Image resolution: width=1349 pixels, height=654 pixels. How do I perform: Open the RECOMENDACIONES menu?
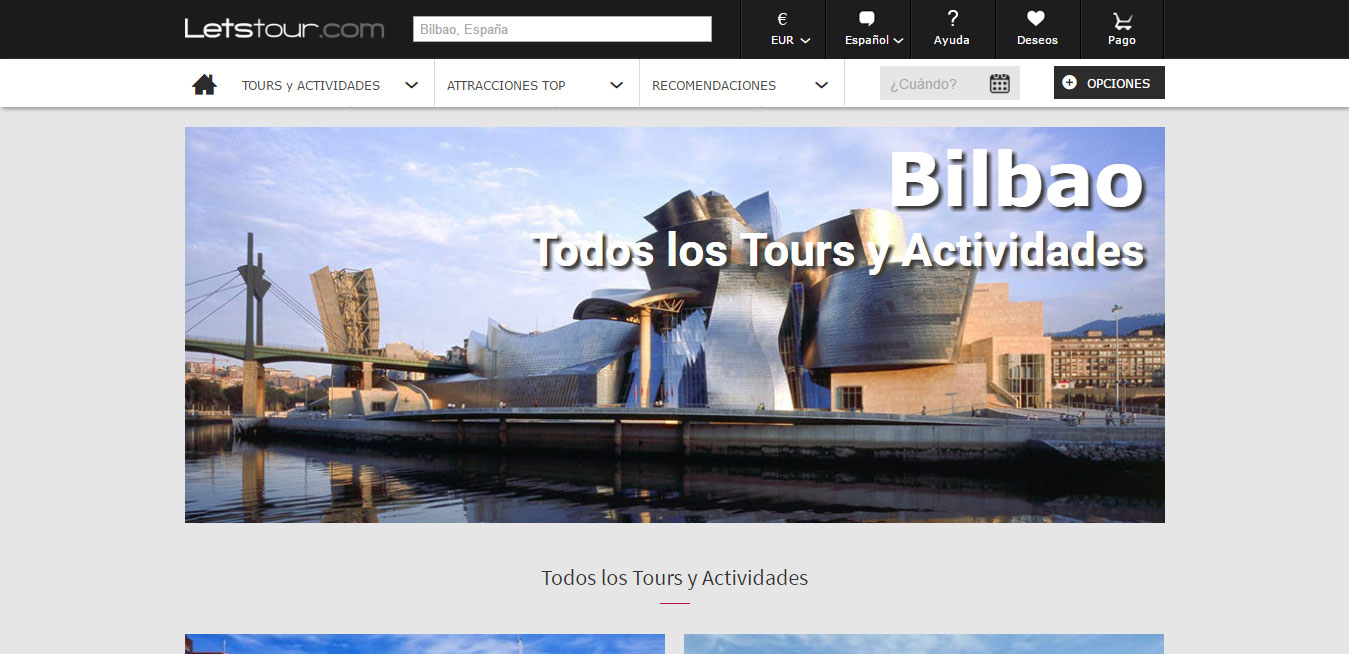[714, 86]
